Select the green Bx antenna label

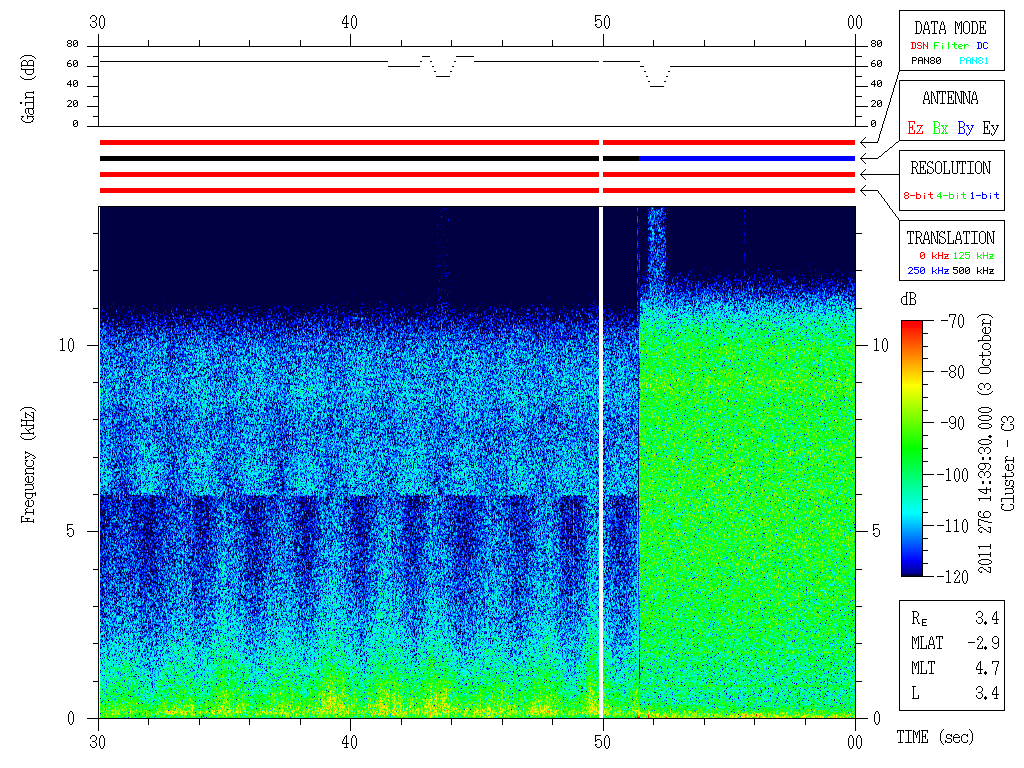click(x=940, y=128)
